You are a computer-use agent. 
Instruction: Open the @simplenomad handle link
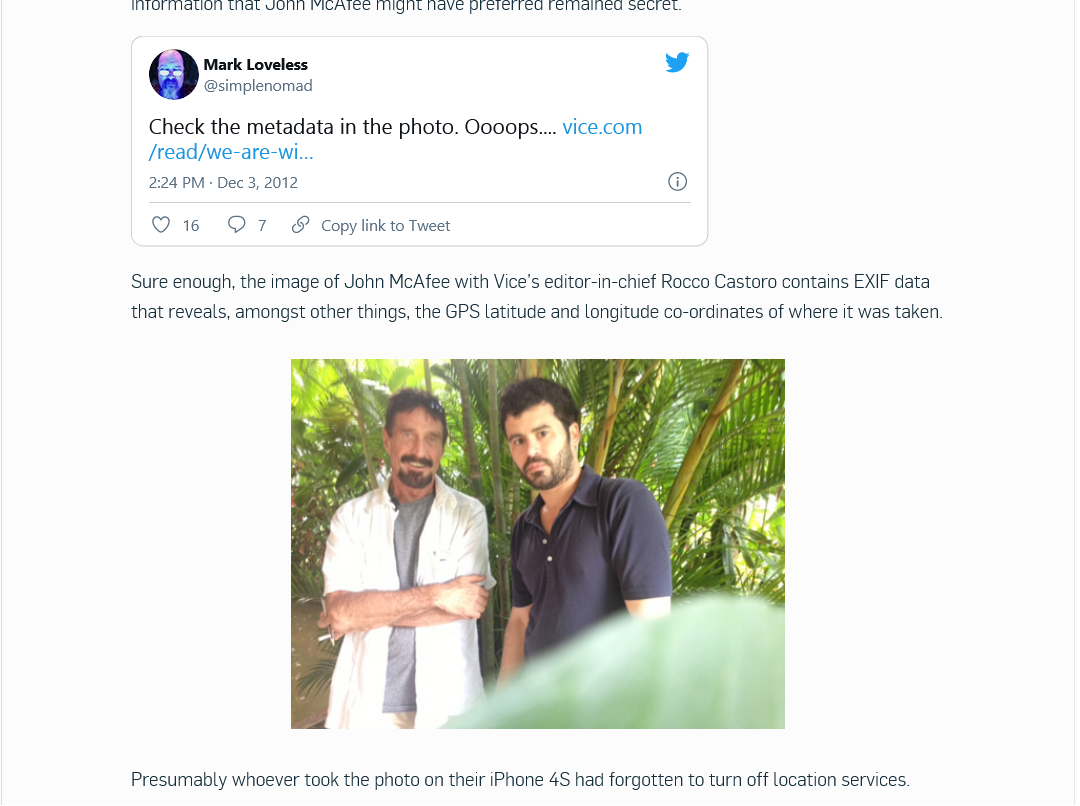click(258, 85)
